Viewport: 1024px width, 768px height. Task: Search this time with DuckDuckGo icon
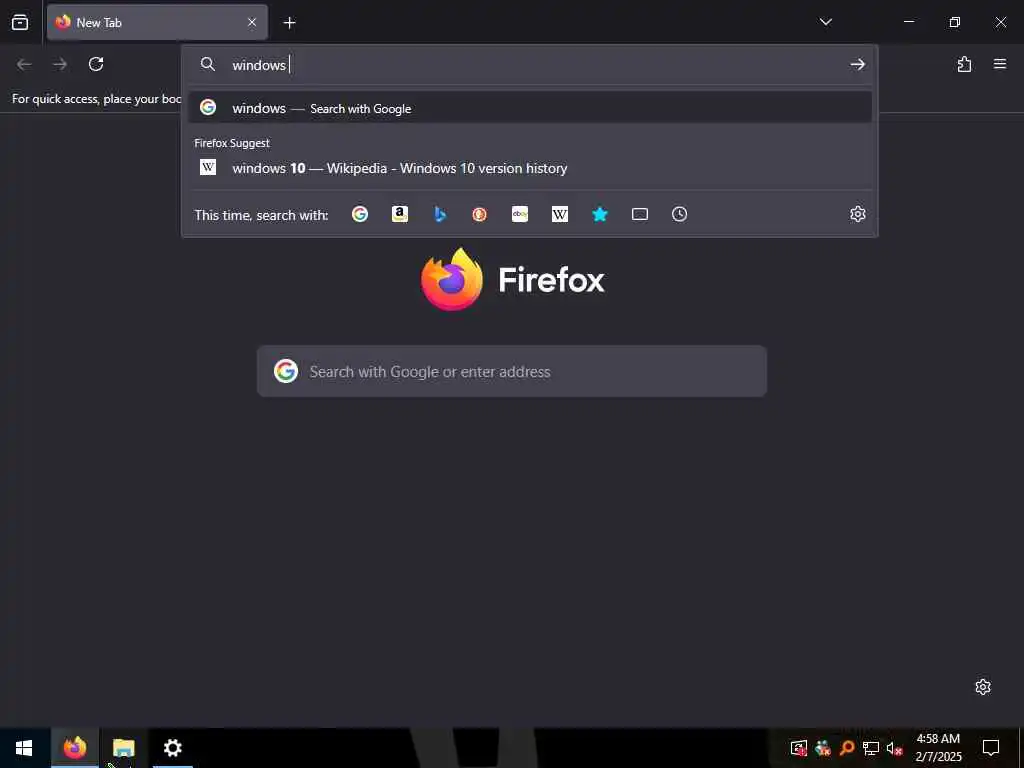(479, 214)
